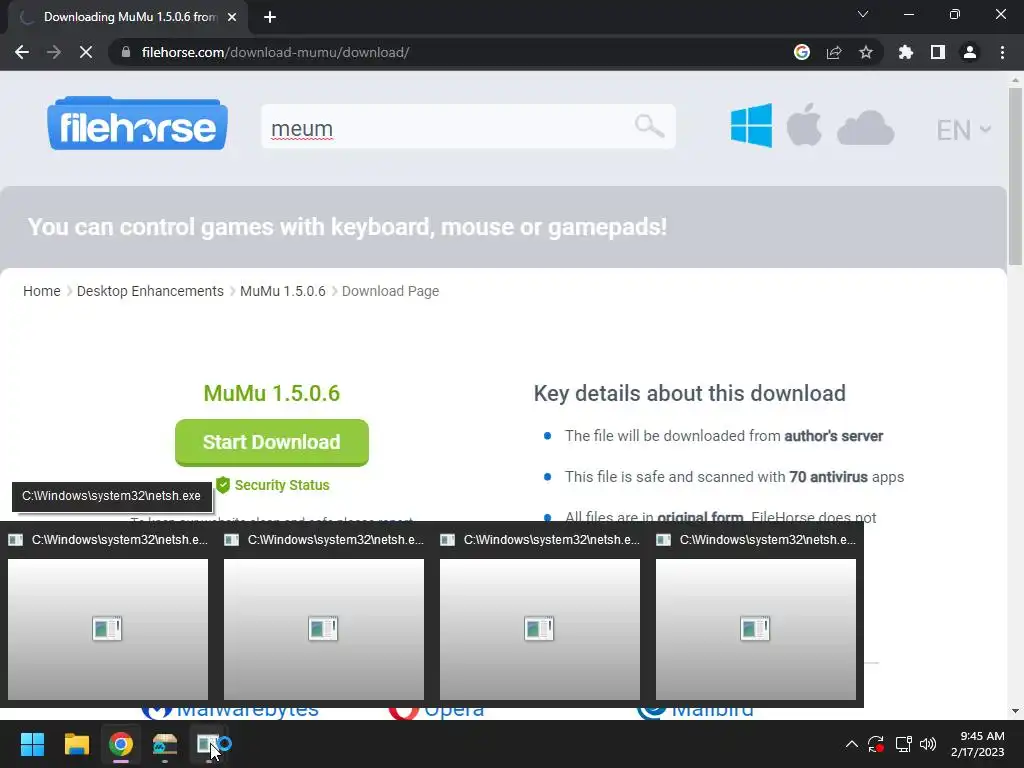Screen dimensions: 1024x768
Task: Open the Home breadcrumb link
Action: point(42,291)
